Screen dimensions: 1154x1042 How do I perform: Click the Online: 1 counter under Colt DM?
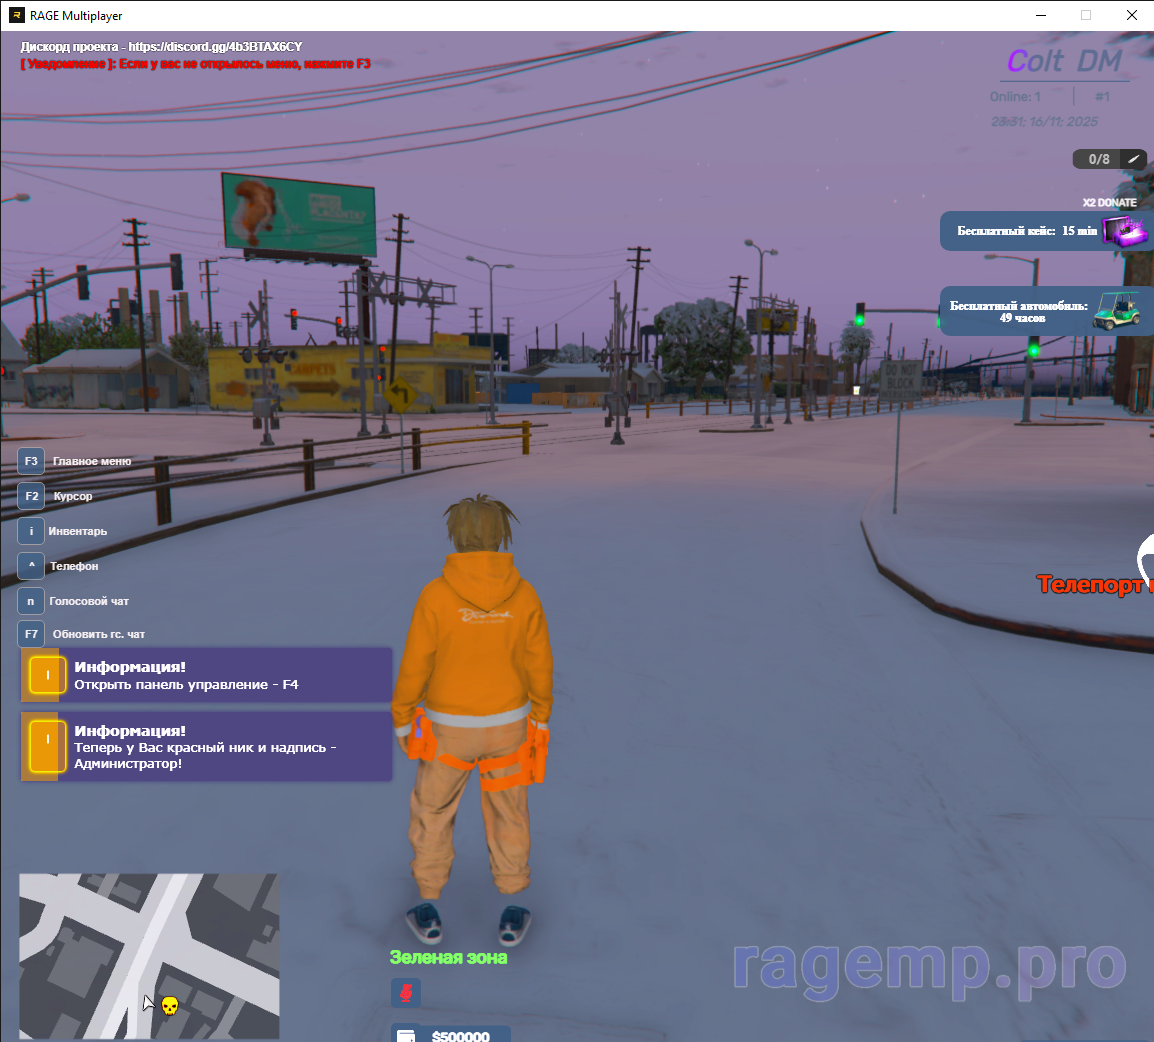click(x=1014, y=96)
